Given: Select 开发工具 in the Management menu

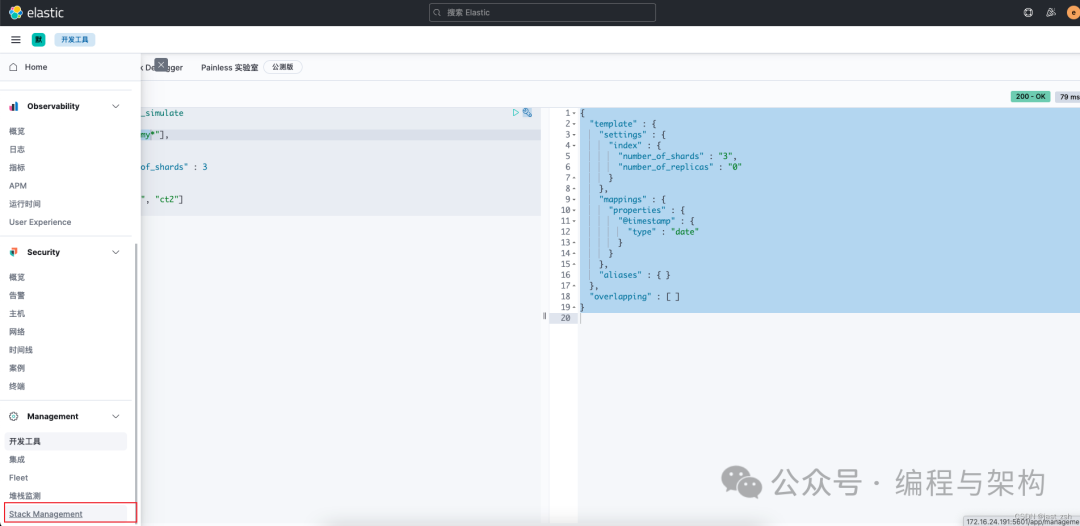Looking at the screenshot, I should tap(25, 441).
